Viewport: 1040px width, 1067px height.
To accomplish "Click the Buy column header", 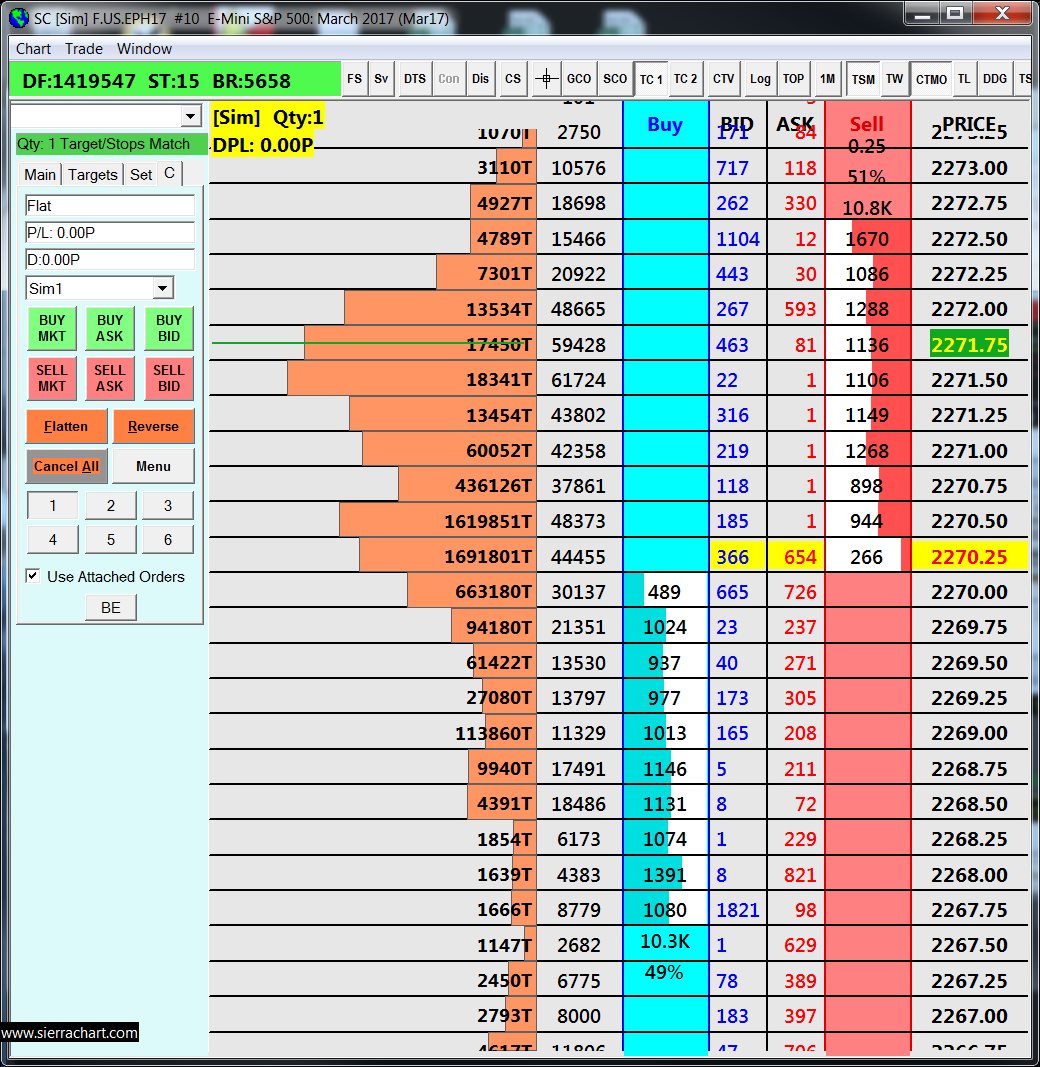I will pos(665,125).
